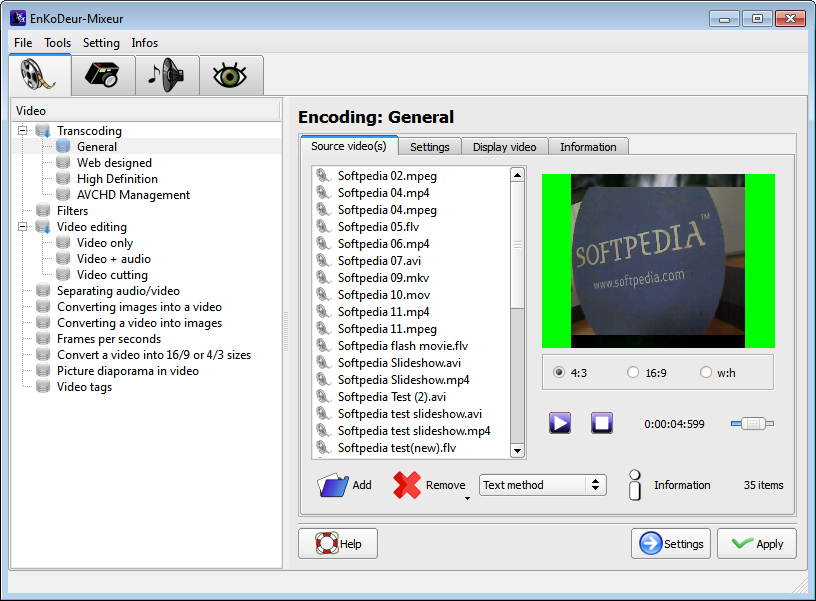Screen dimensions: 816x601
Task: Select Softpedia Test (2).avi in the list
Action: click(392, 397)
